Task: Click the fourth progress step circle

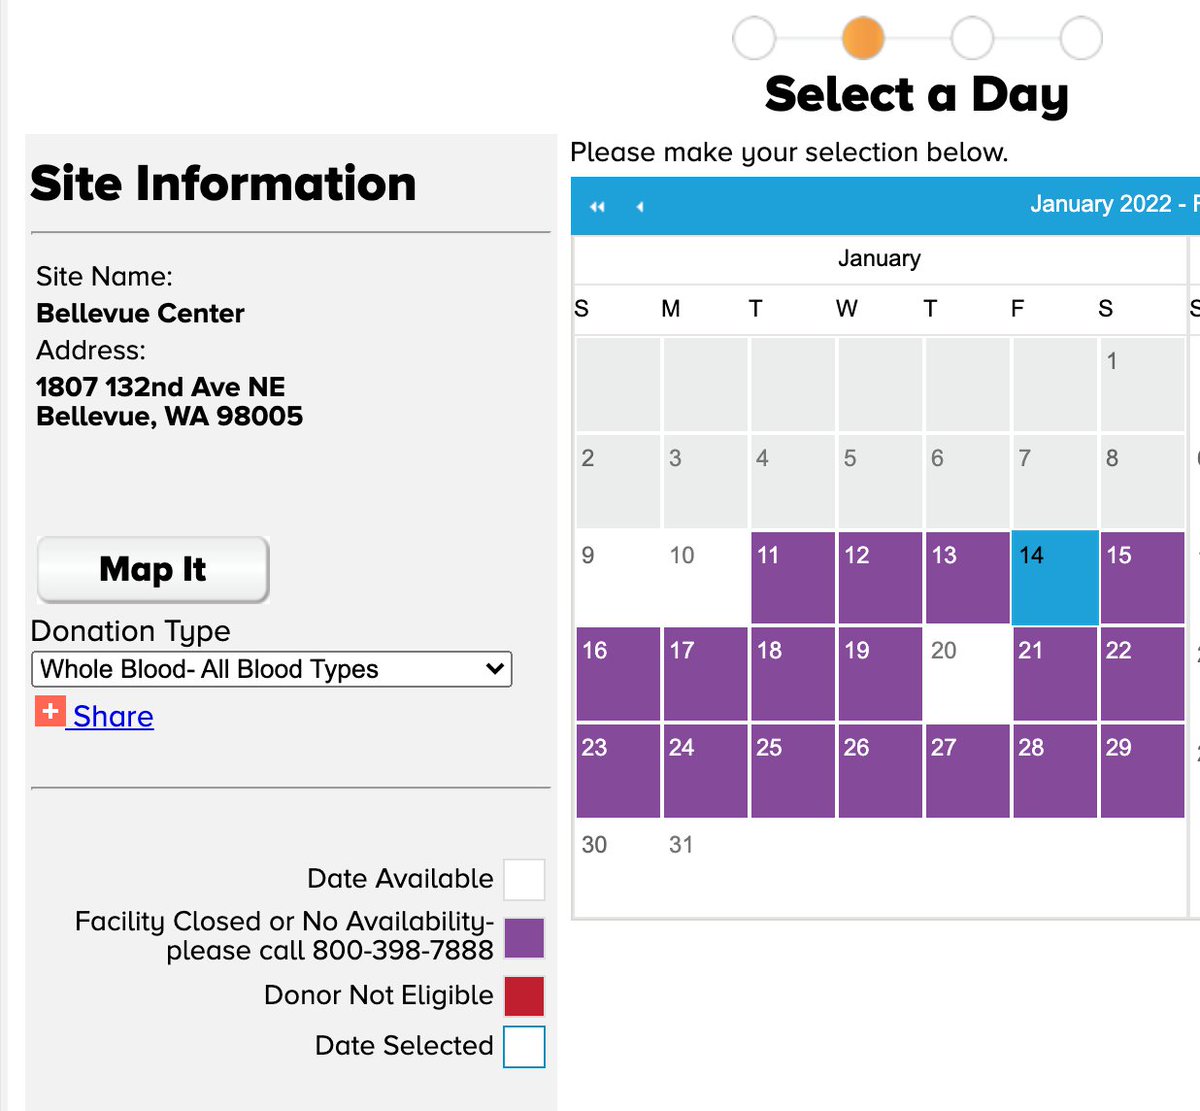Action: click(x=1081, y=38)
